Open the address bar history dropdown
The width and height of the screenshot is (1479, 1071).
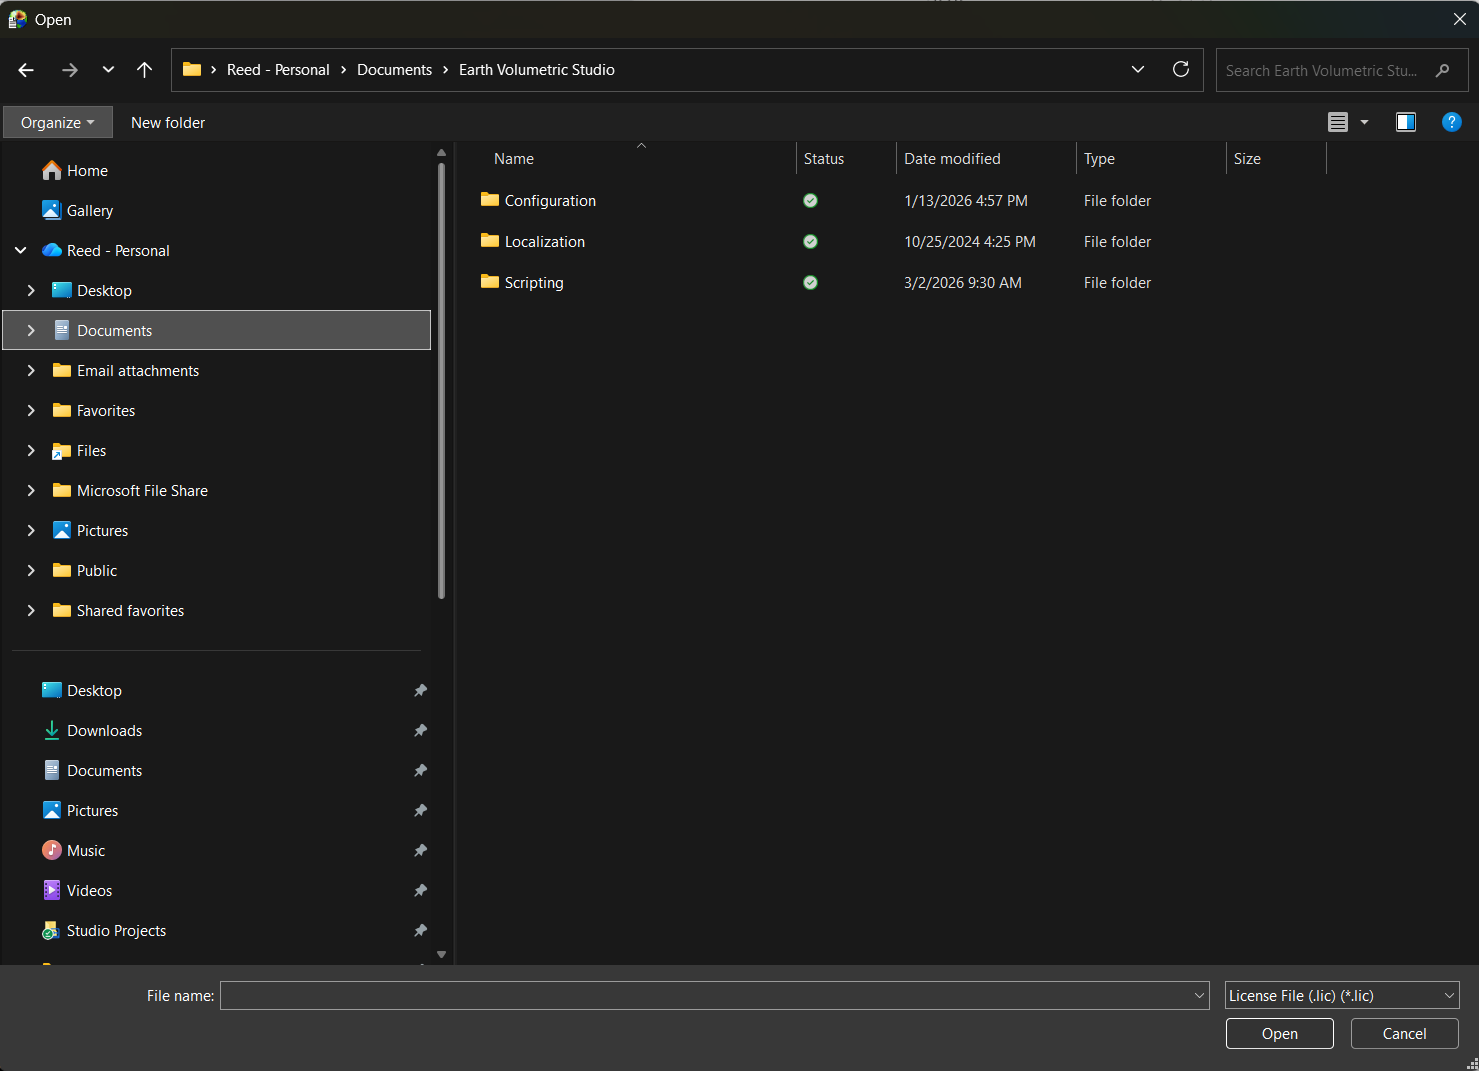click(1138, 69)
